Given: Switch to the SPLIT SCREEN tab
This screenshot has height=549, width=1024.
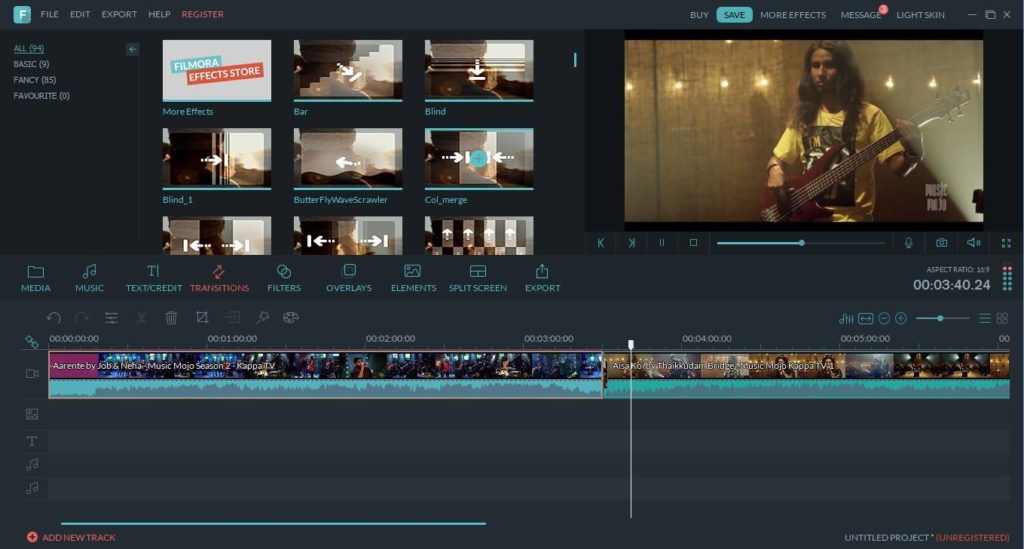Looking at the screenshot, I should (x=478, y=278).
